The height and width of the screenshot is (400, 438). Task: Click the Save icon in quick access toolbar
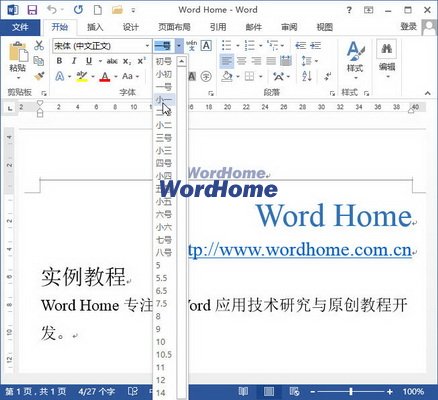pos(32,10)
